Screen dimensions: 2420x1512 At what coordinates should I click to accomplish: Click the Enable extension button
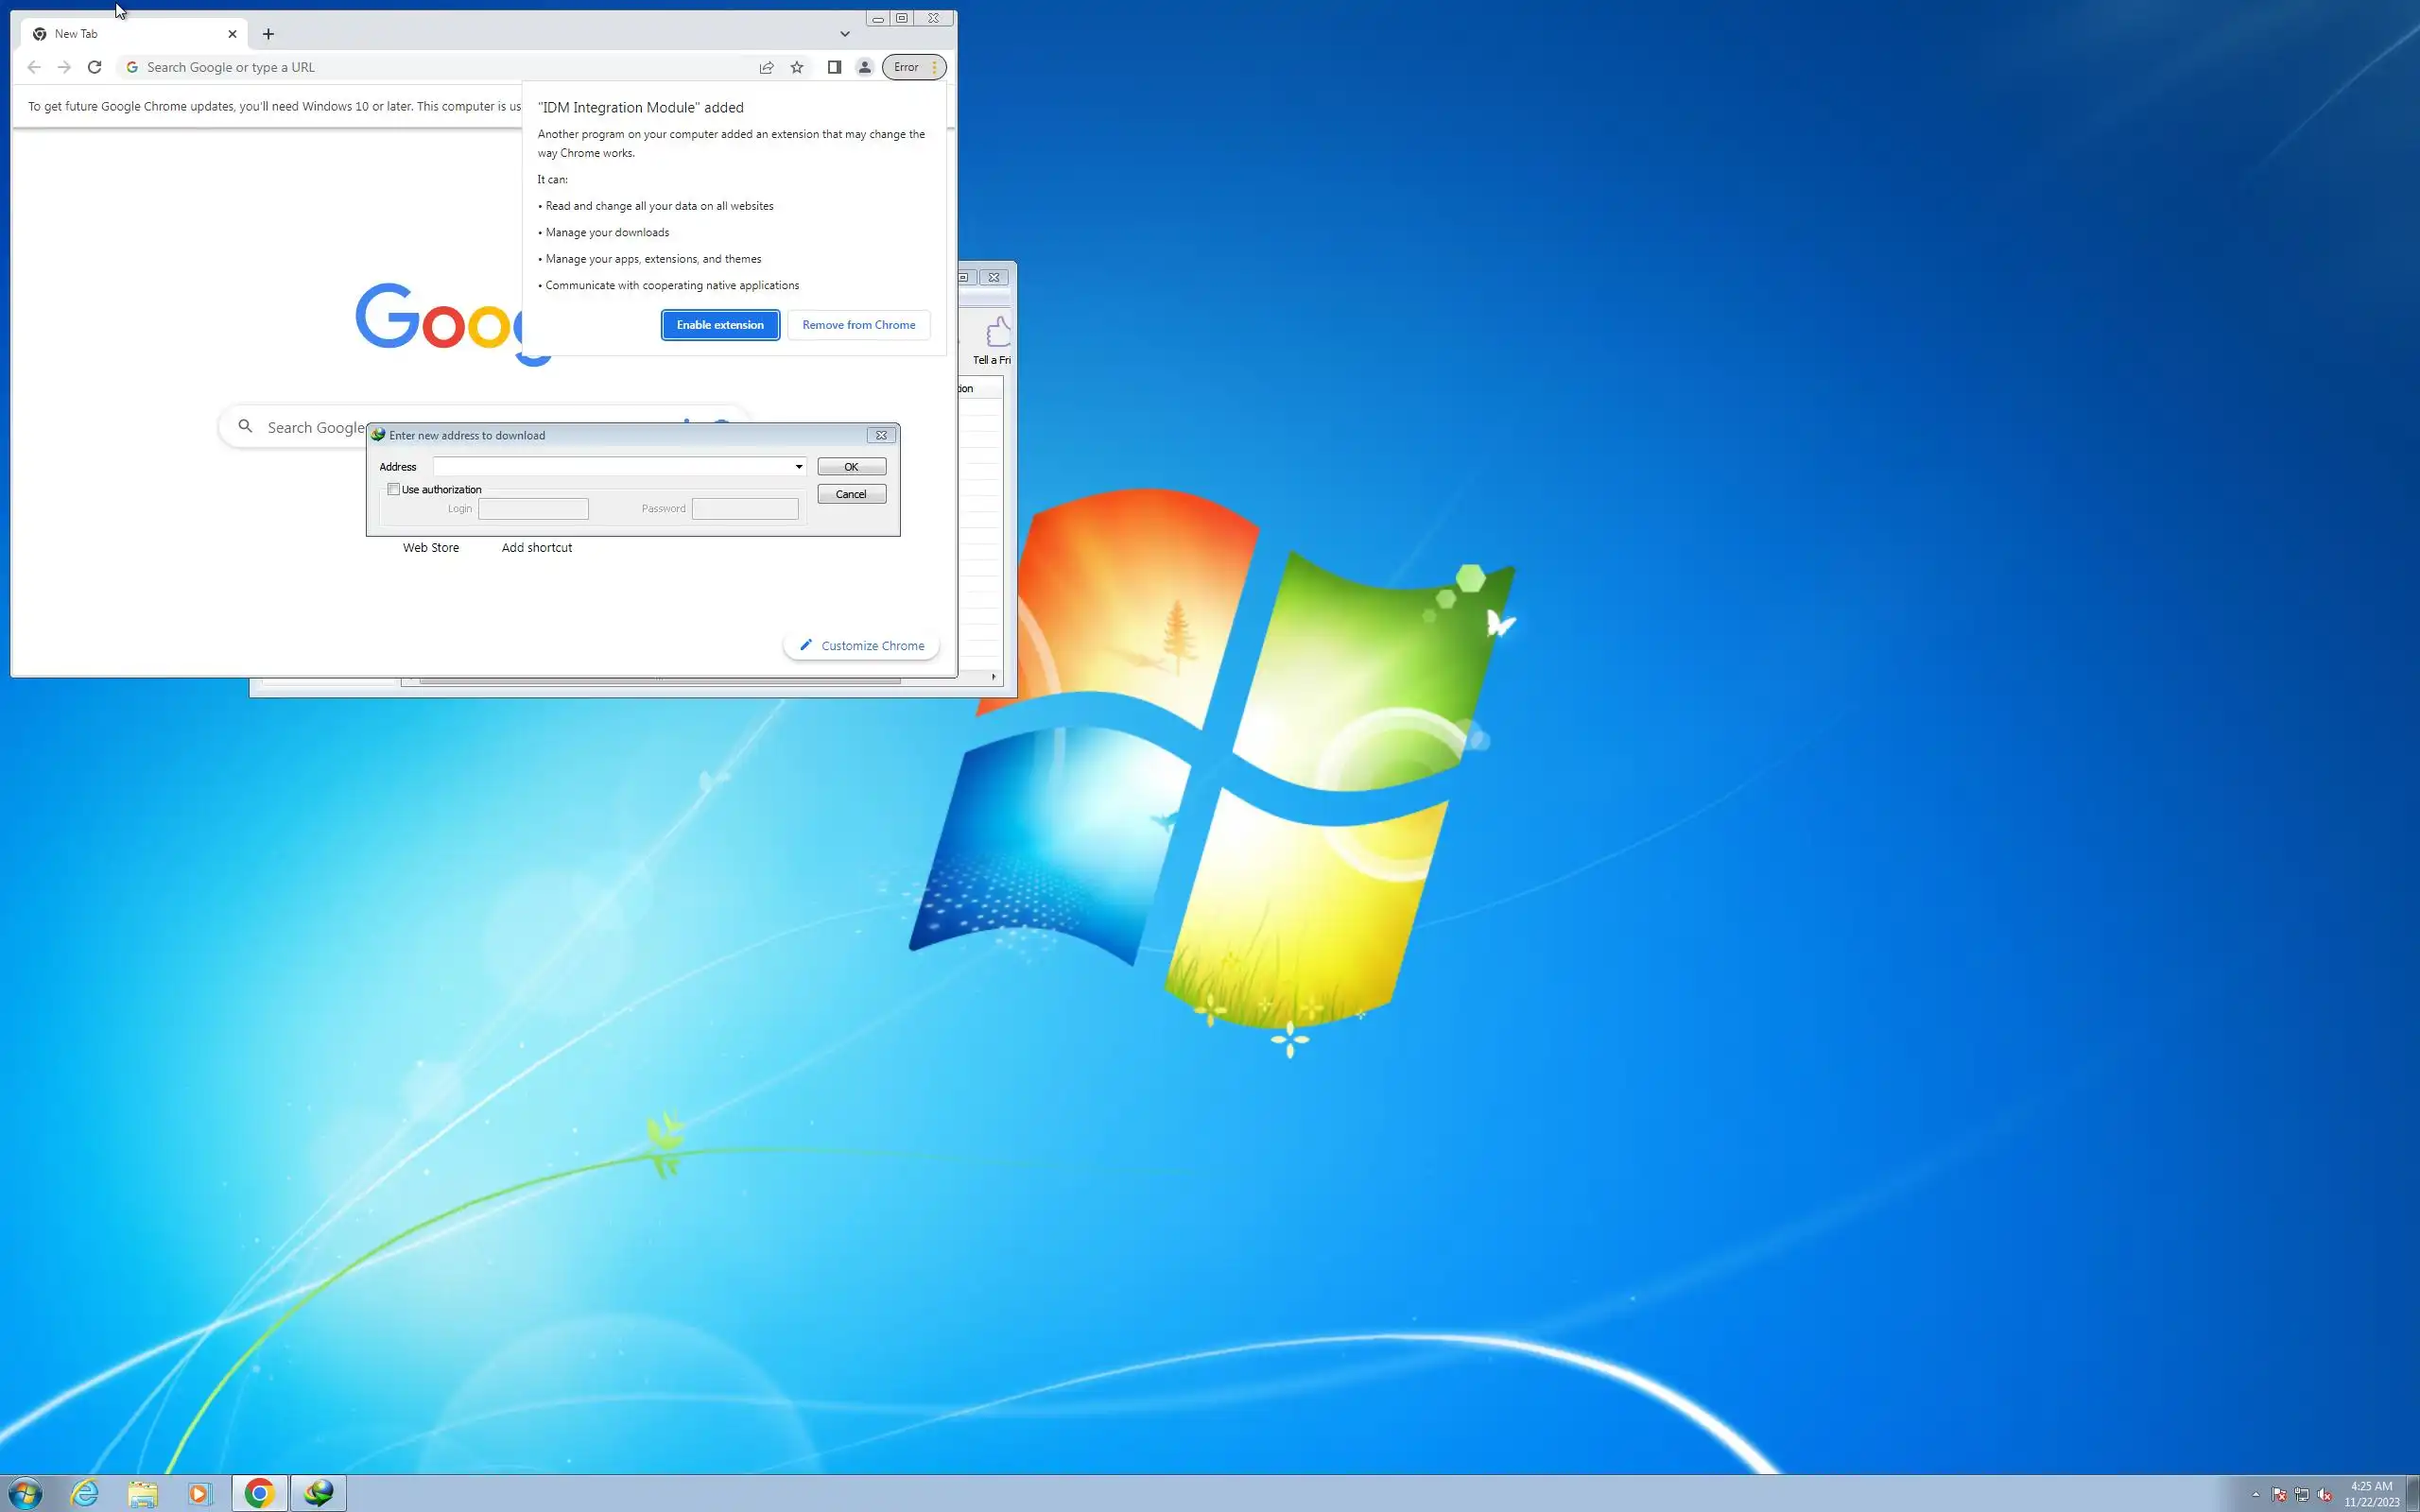720,325
